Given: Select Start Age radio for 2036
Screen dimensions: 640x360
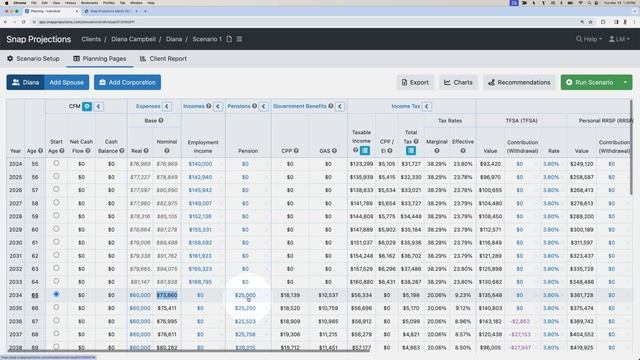Looking at the screenshot, I should [56, 321].
